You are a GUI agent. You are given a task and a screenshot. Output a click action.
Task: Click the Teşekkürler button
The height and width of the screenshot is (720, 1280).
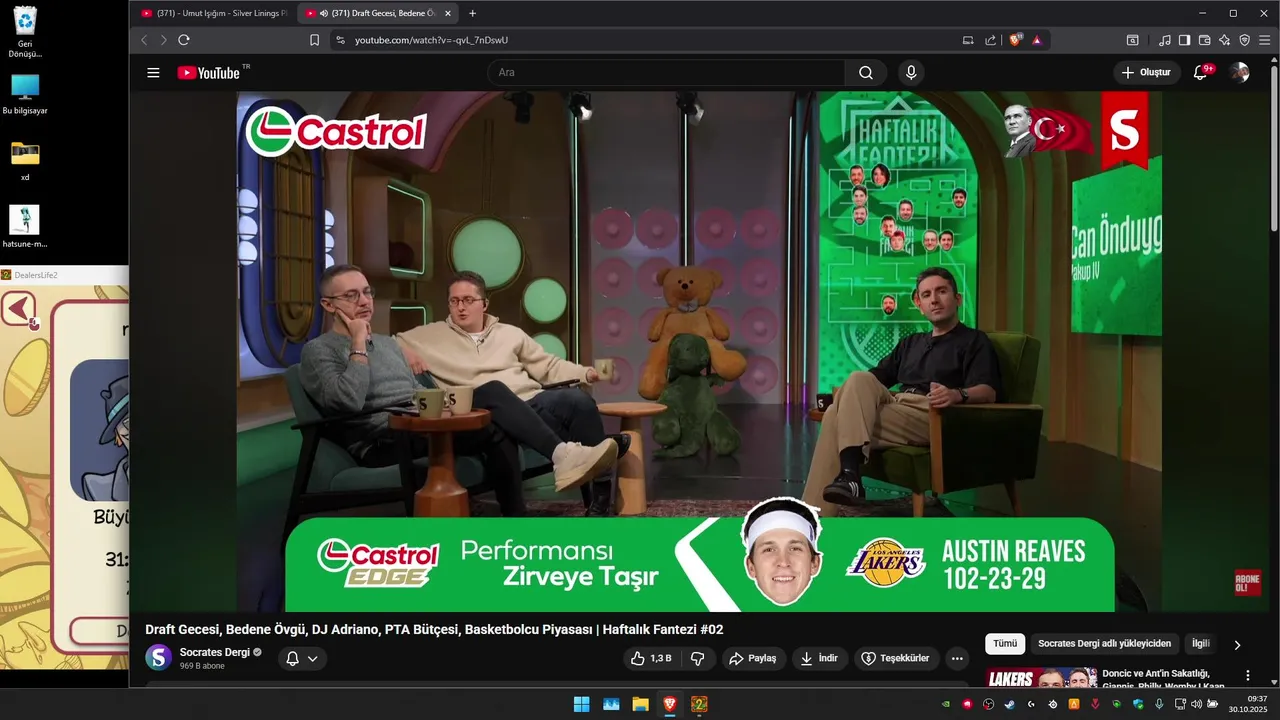[x=896, y=658]
